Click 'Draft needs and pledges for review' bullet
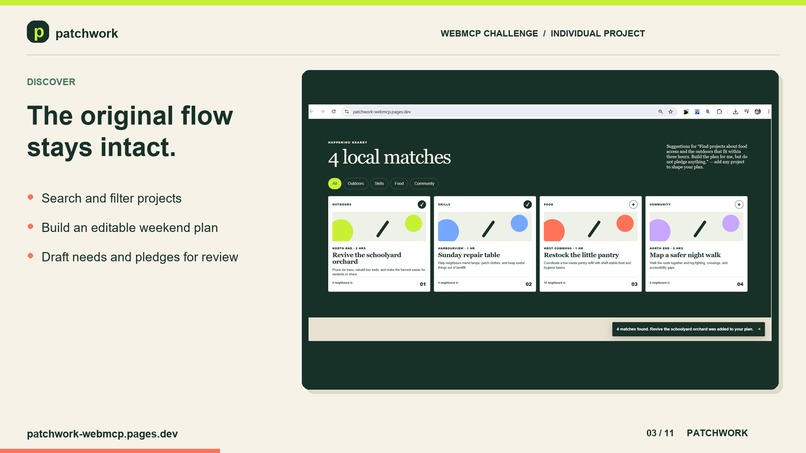The width and height of the screenshot is (806, 453). 140,257
